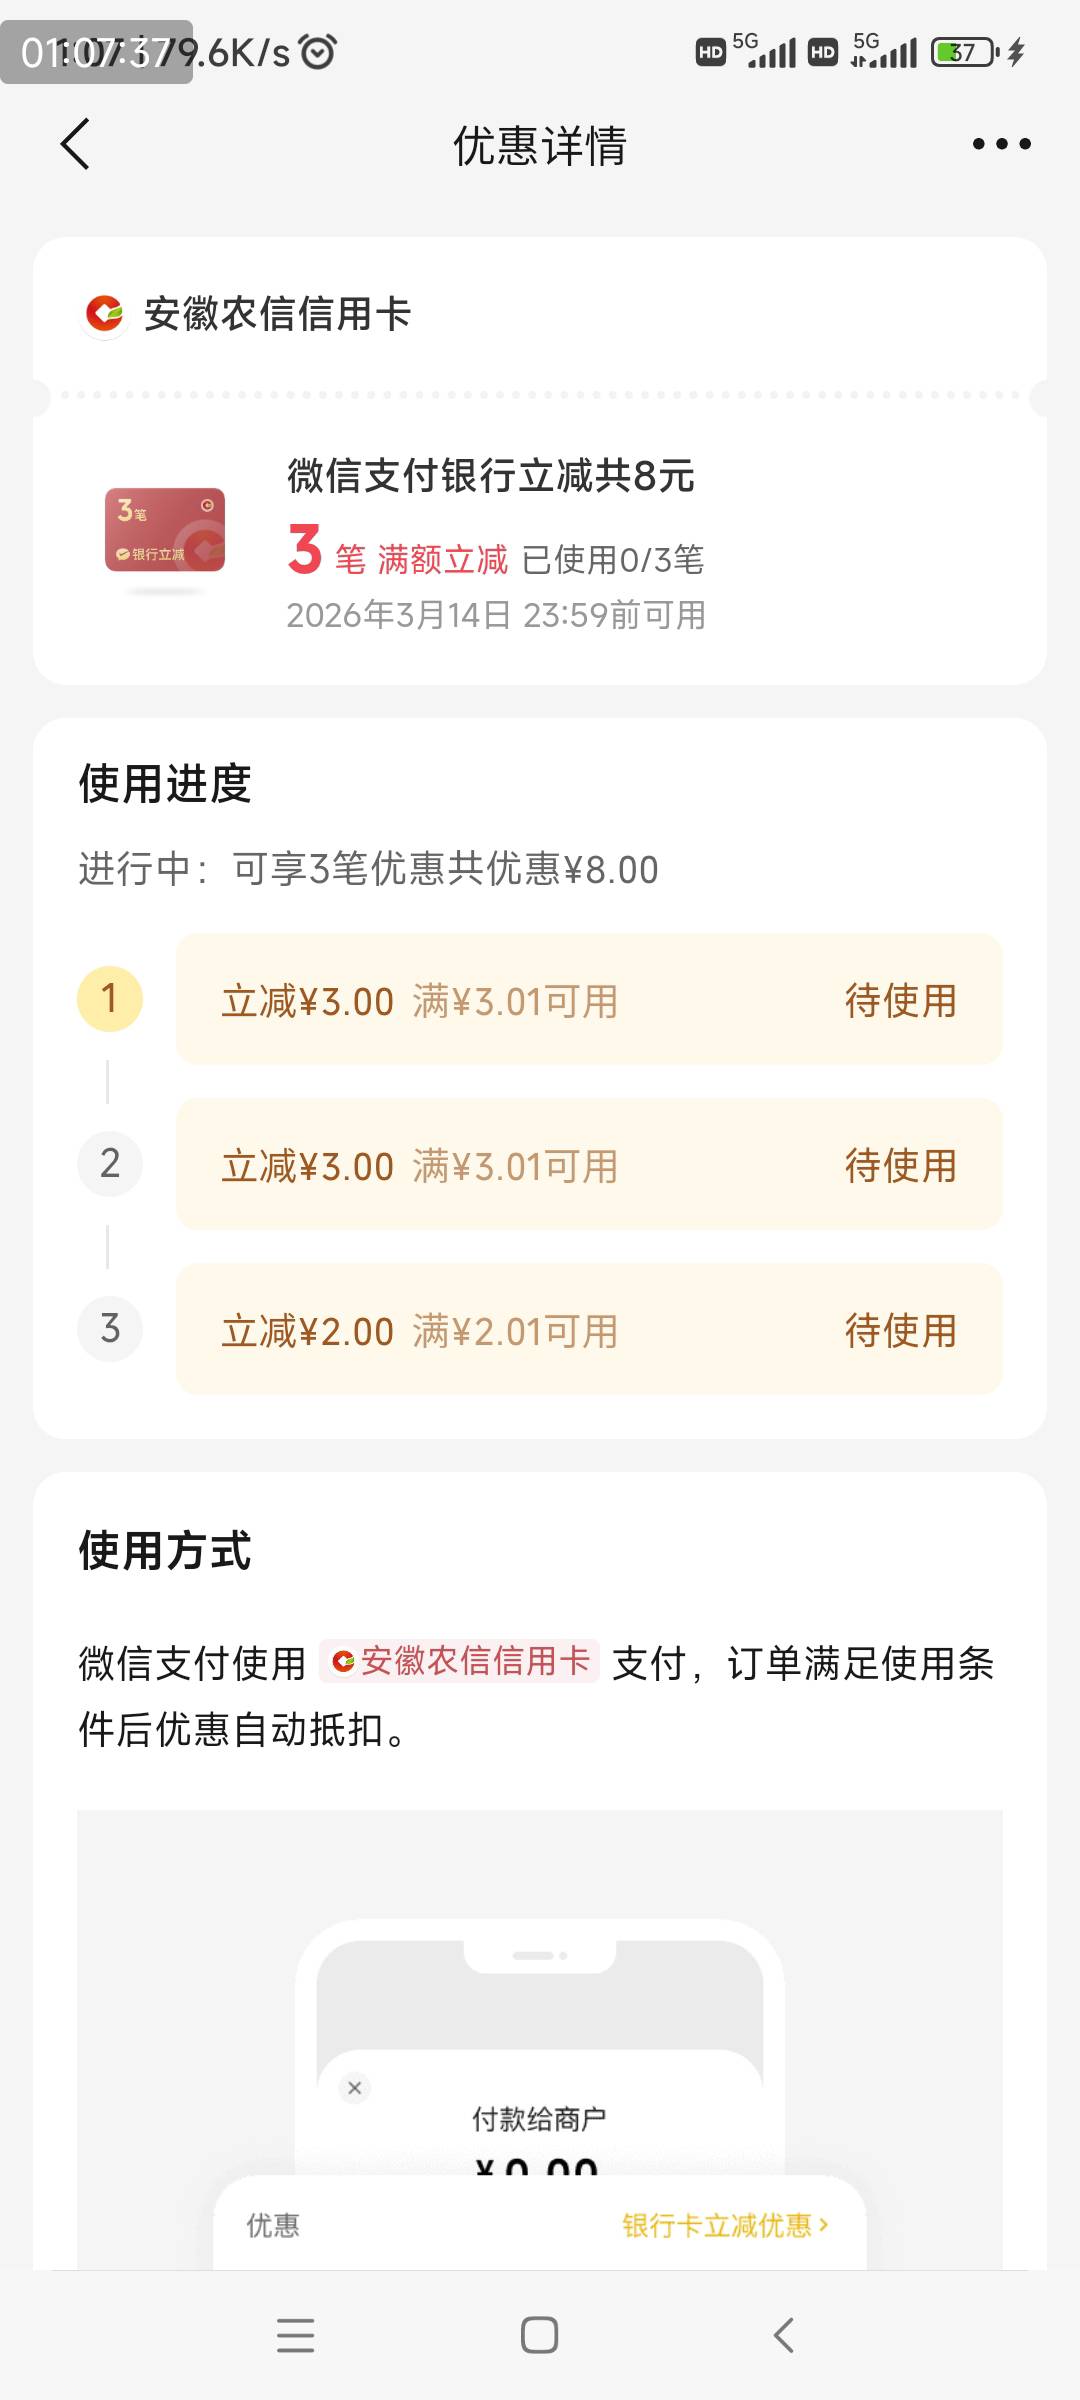Viewport: 1080px width, 2400px height.
Task: Tap the 安徽农信信用卡 card header
Action: (277, 314)
